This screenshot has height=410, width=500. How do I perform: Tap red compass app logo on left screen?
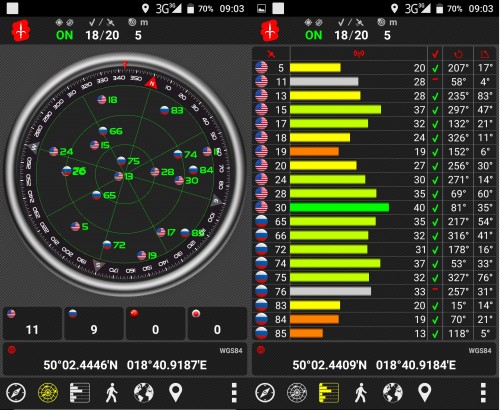[21, 31]
